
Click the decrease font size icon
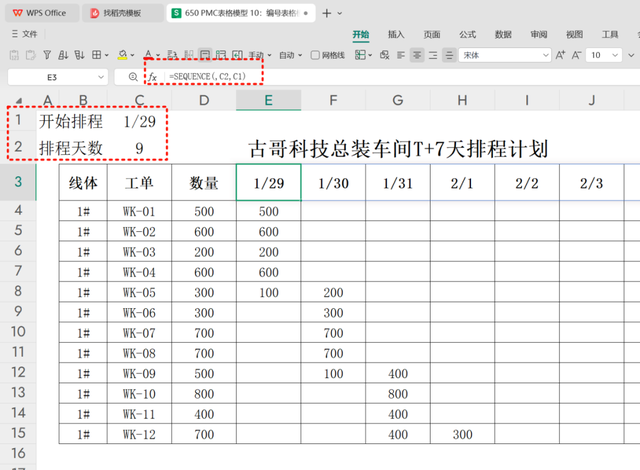576,55
